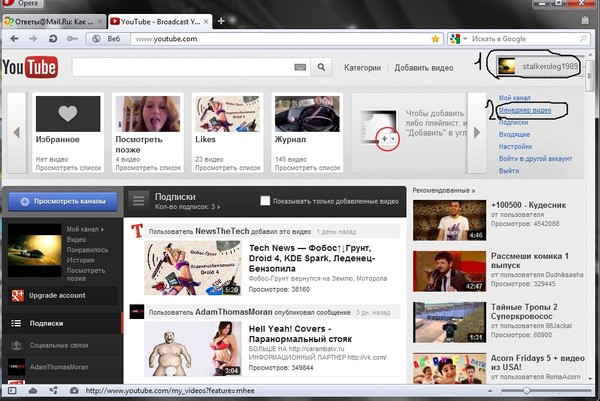Open Likes playlist thumbnail
This screenshot has width=600, height=401.
pos(227,114)
